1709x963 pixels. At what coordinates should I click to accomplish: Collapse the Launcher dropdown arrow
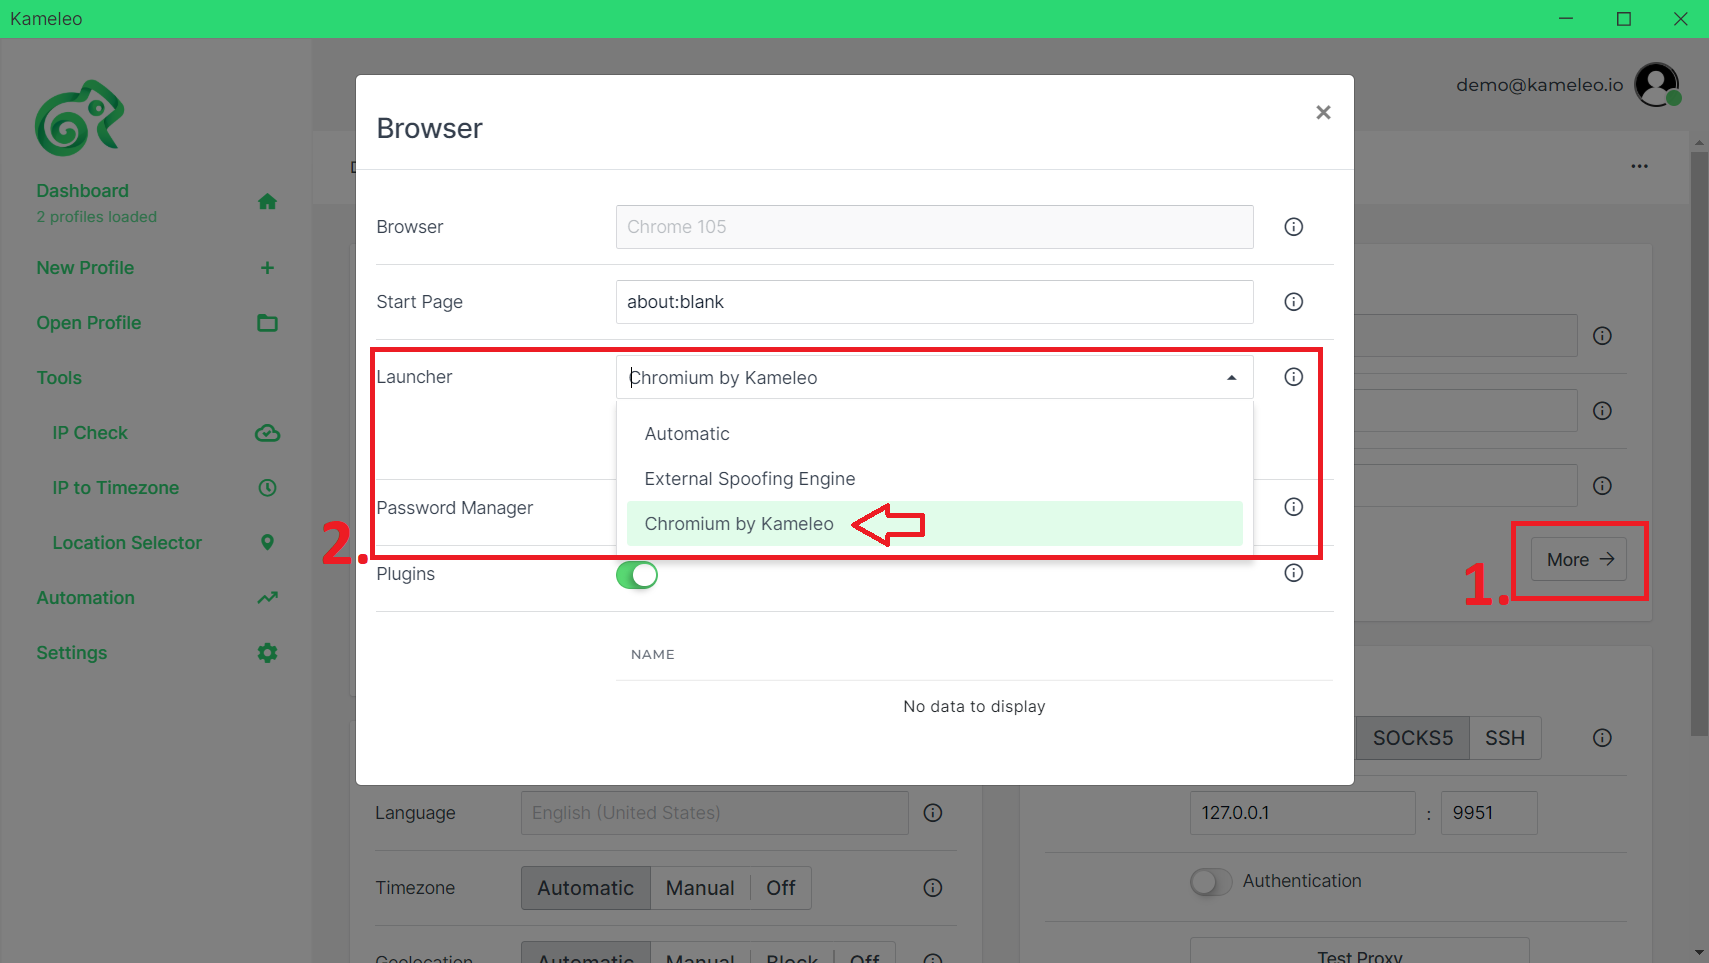pyautogui.click(x=1232, y=378)
